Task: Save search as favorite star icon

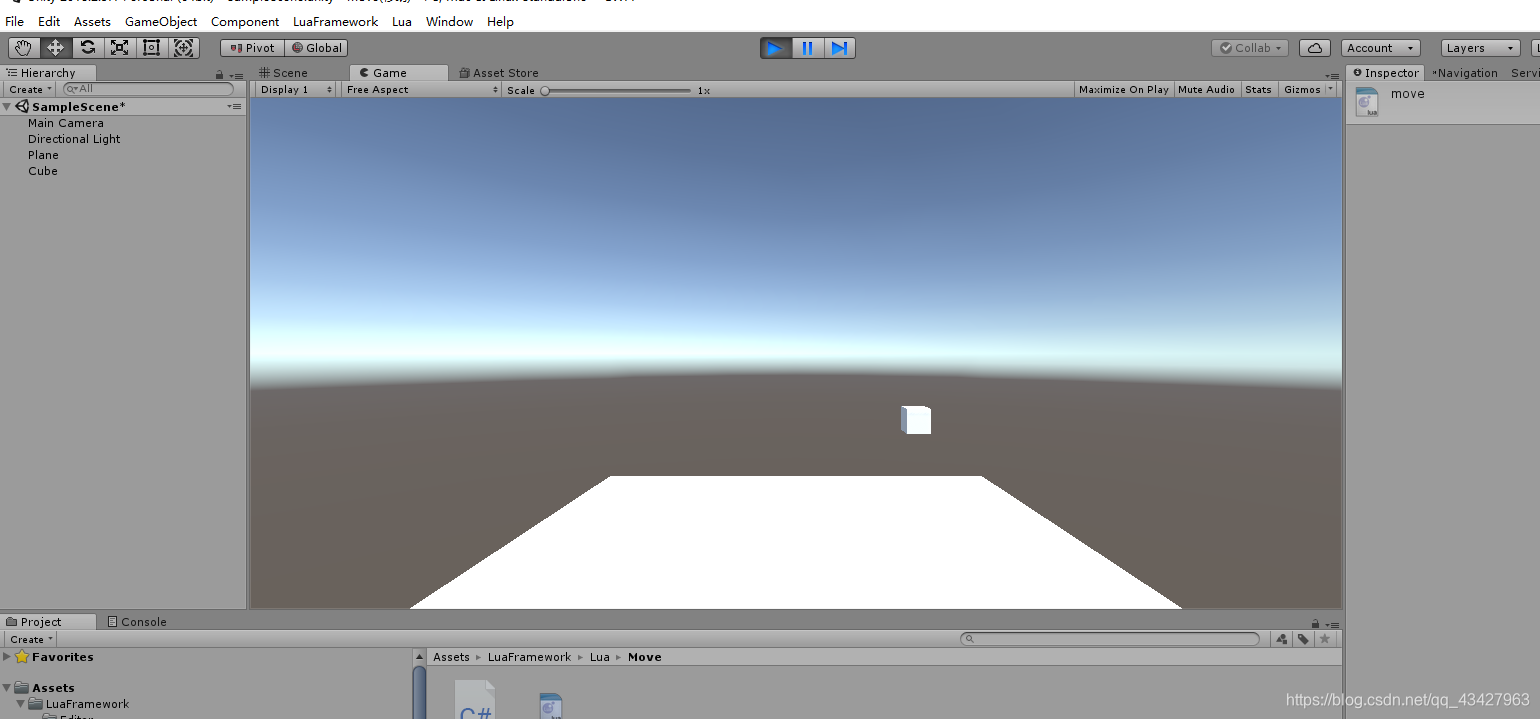Action: [1325, 639]
